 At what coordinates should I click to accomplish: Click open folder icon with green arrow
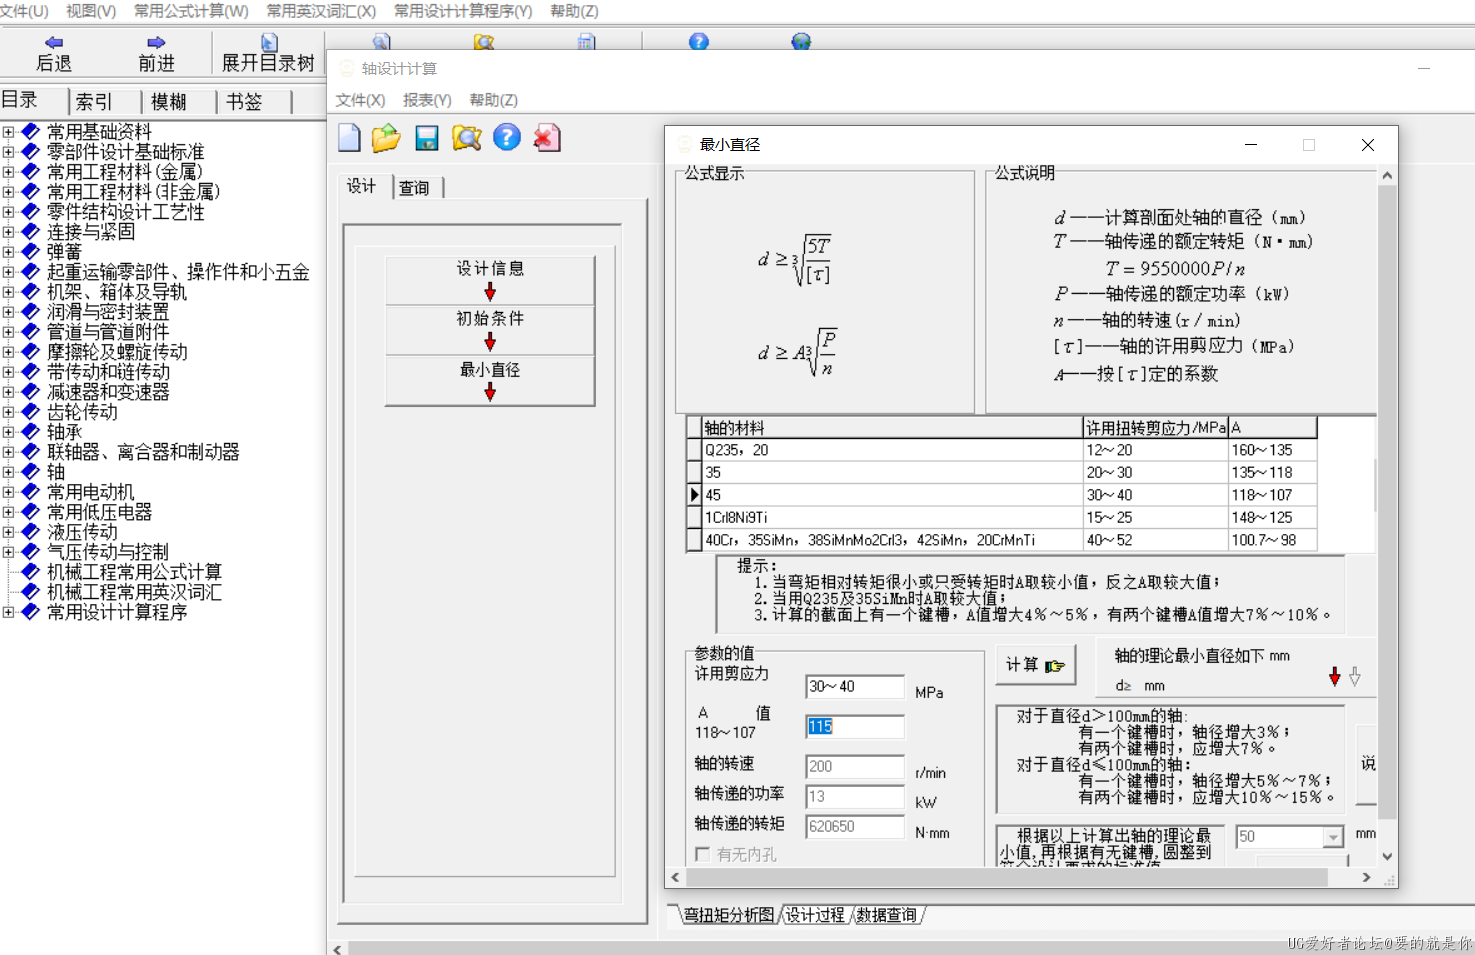386,138
